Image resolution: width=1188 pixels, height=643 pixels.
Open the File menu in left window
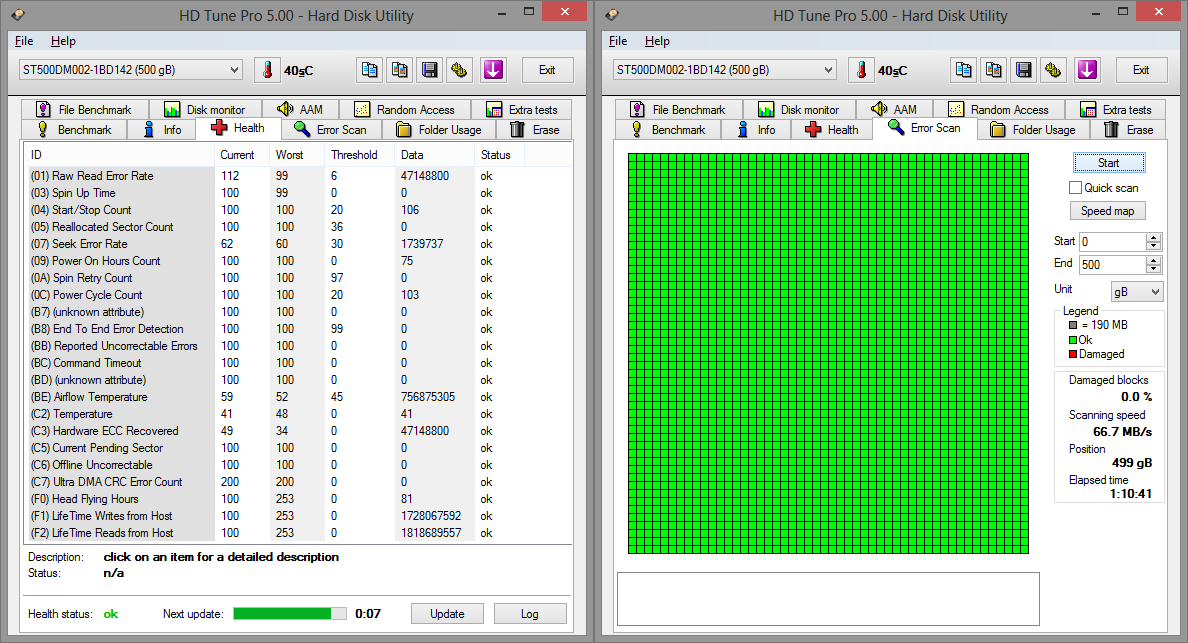[x=24, y=41]
